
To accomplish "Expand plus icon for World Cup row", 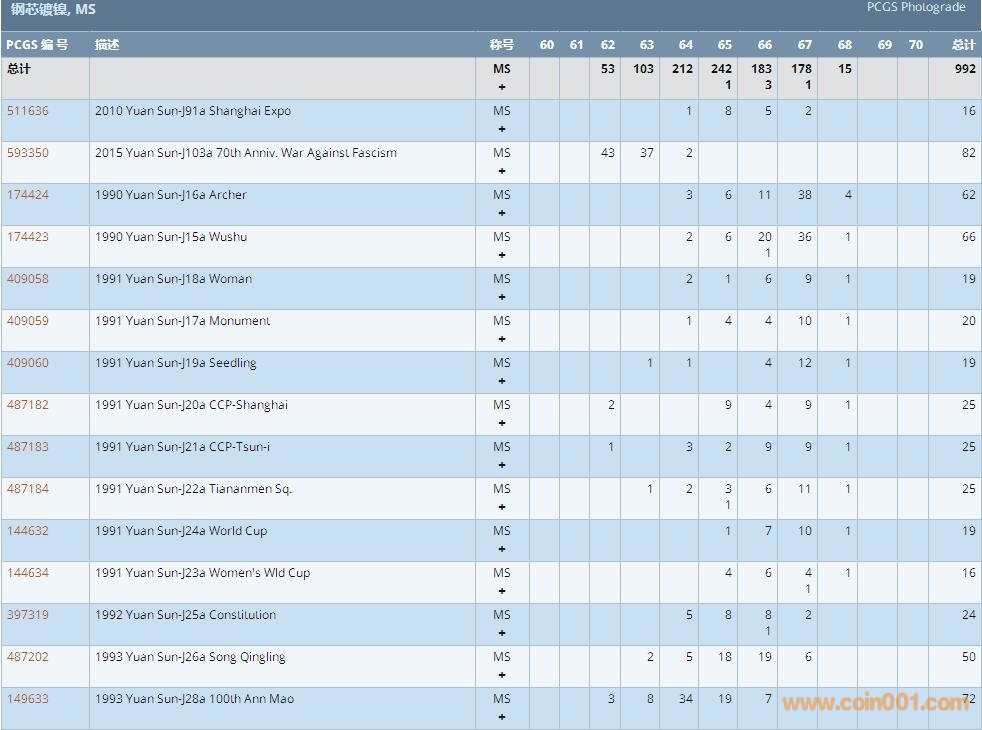I will click(x=501, y=549).
